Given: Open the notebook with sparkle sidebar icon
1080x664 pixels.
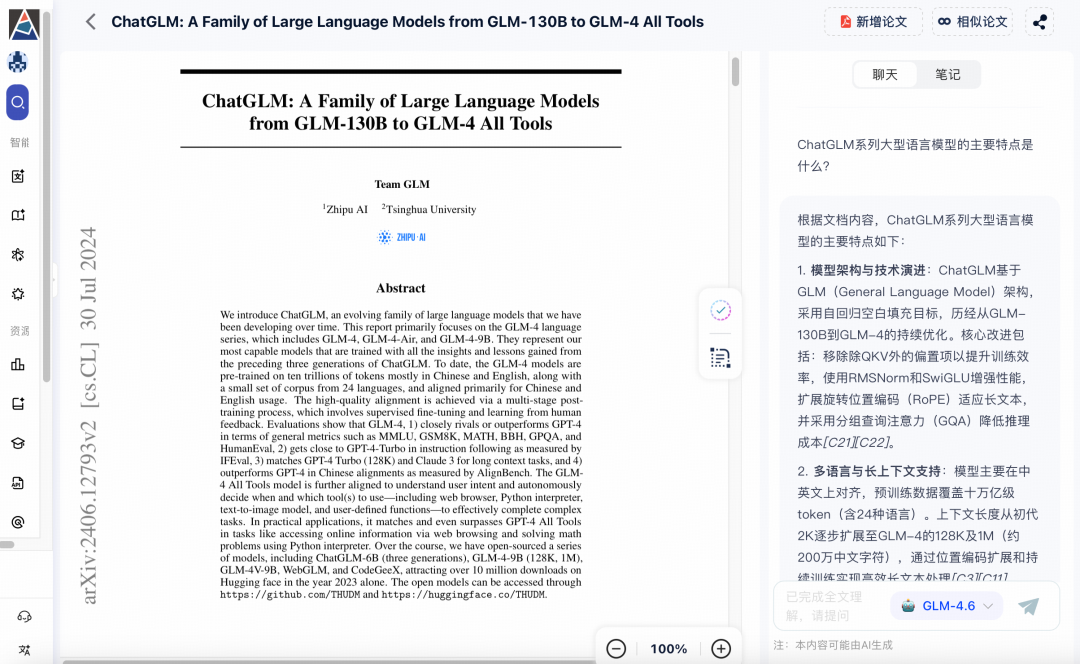Looking at the screenshot, I should pyautogui.click(x=18, y=404).
